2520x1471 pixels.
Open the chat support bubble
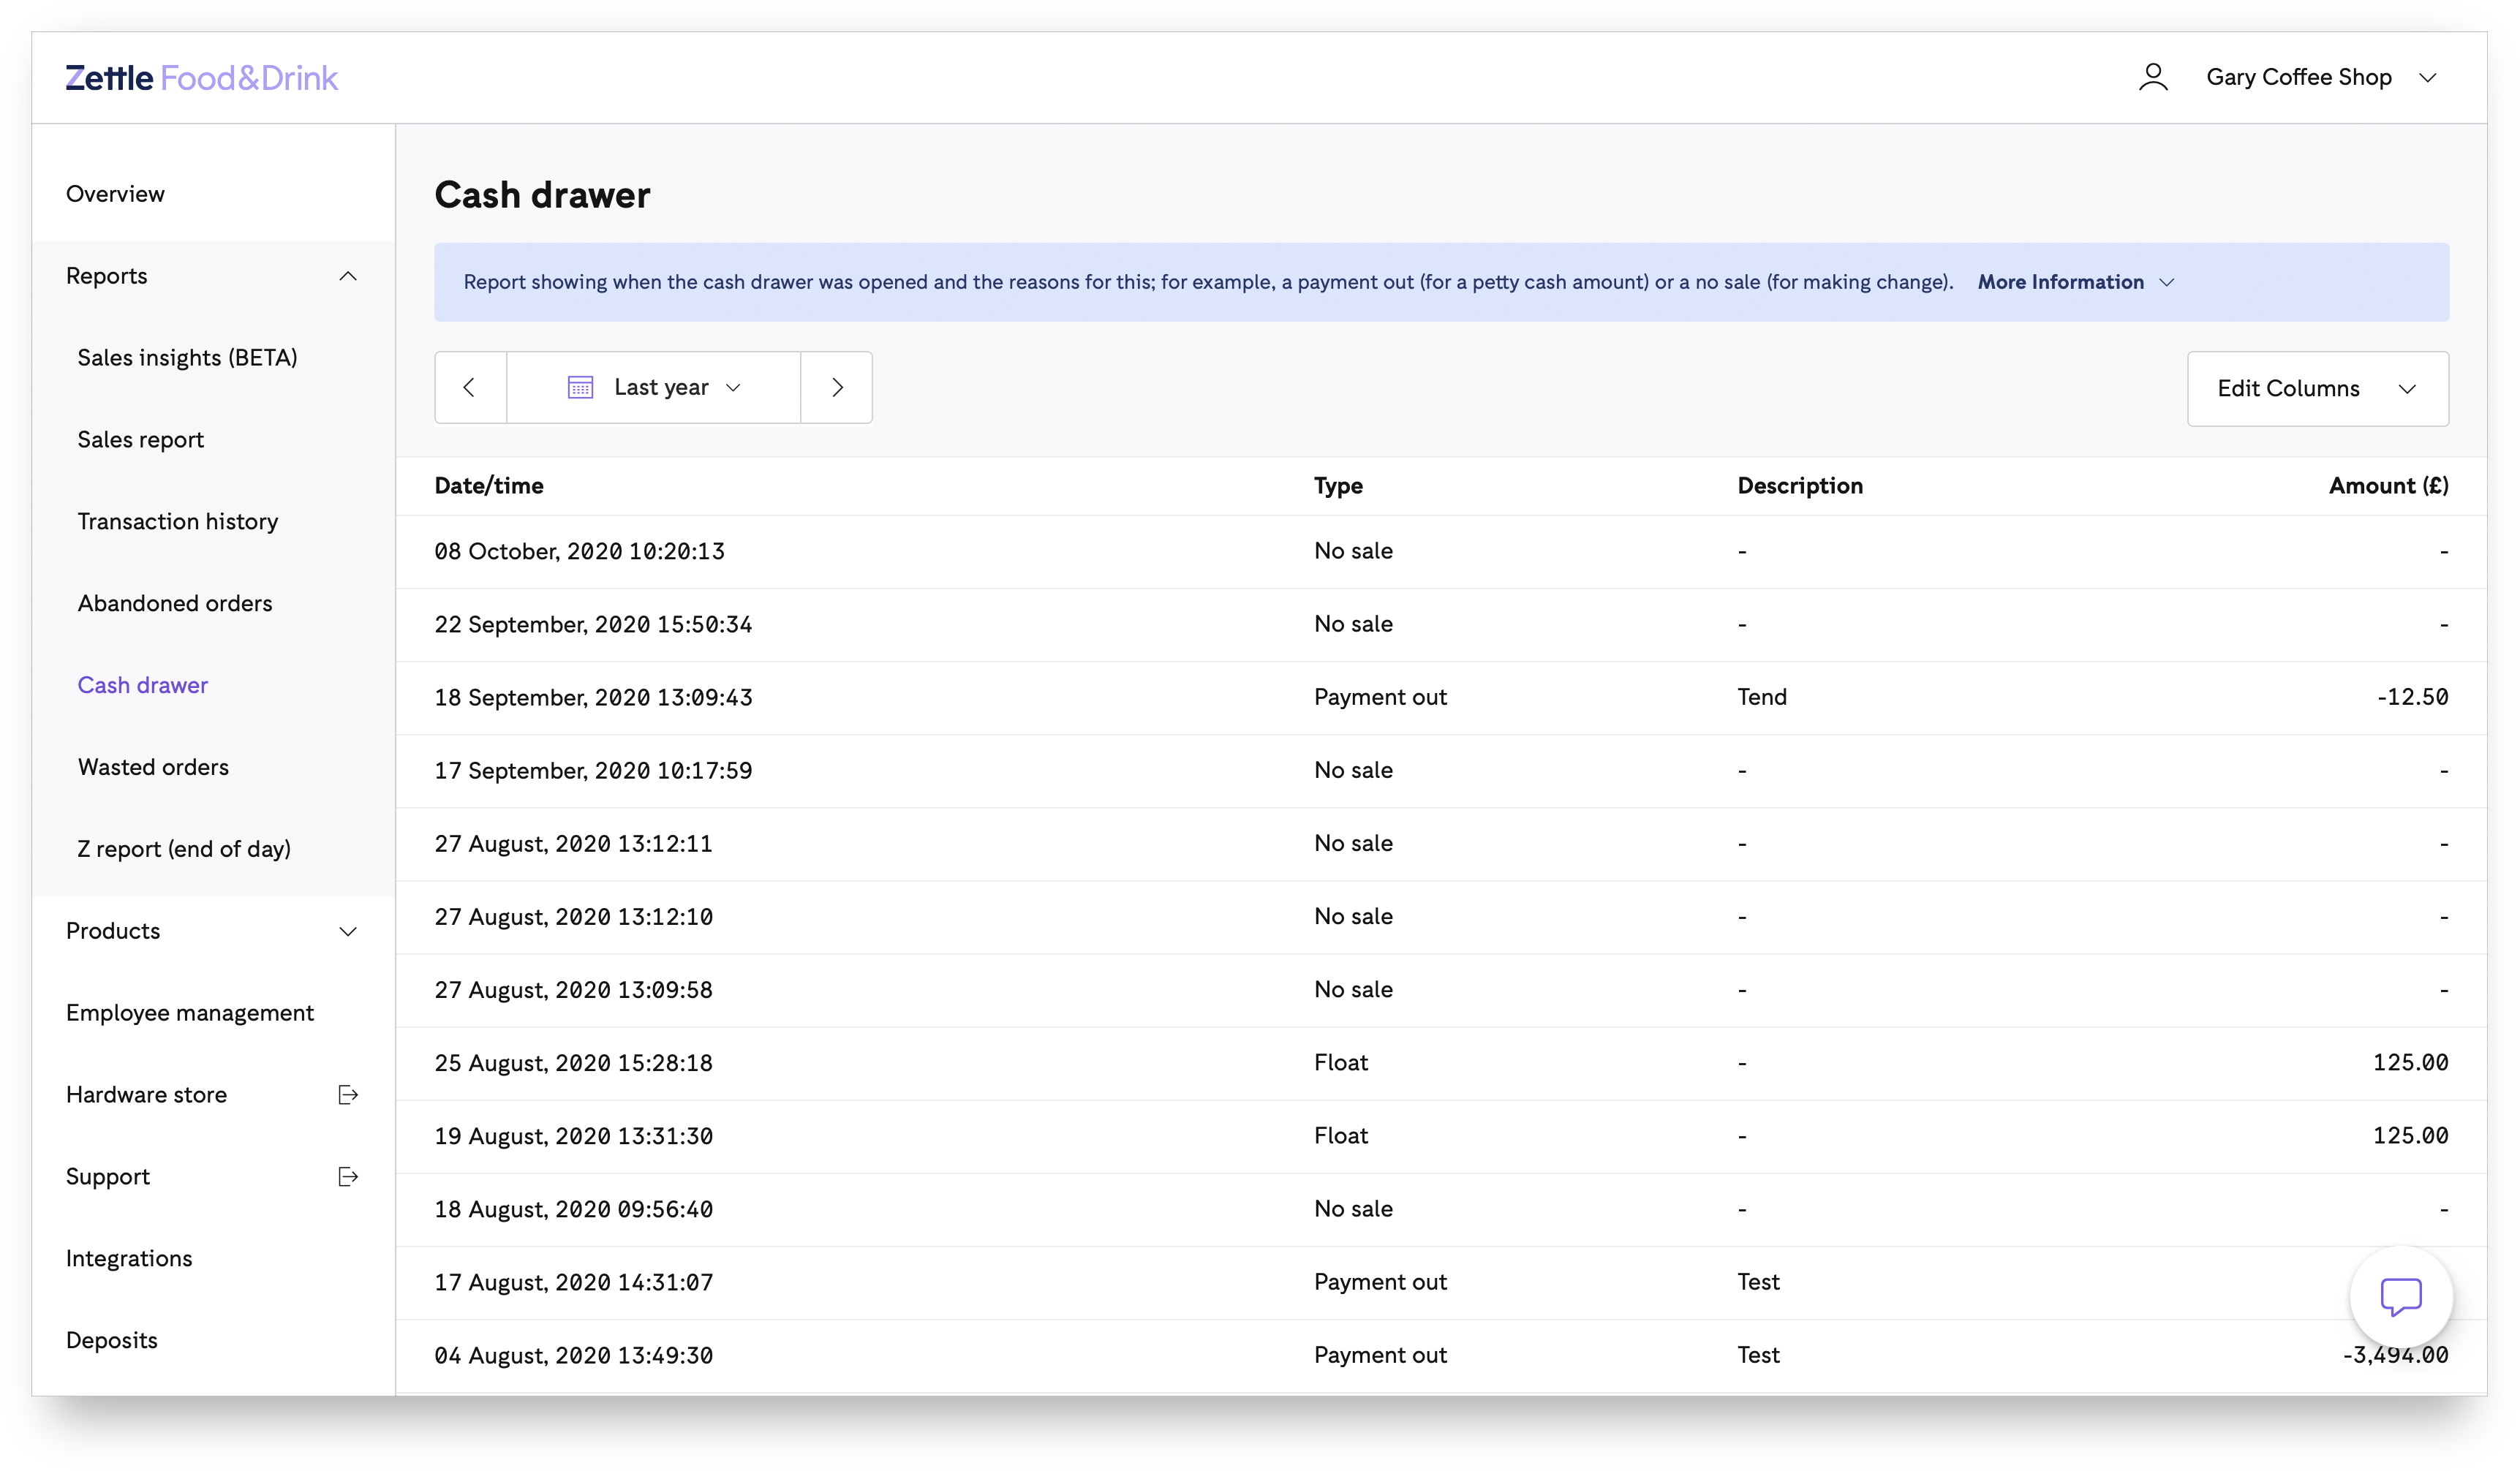coord(2401,1296)
